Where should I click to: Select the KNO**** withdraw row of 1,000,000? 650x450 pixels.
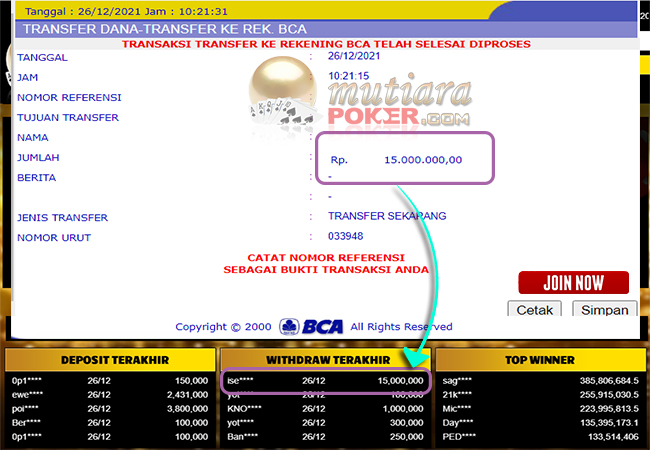coord(326,409)
